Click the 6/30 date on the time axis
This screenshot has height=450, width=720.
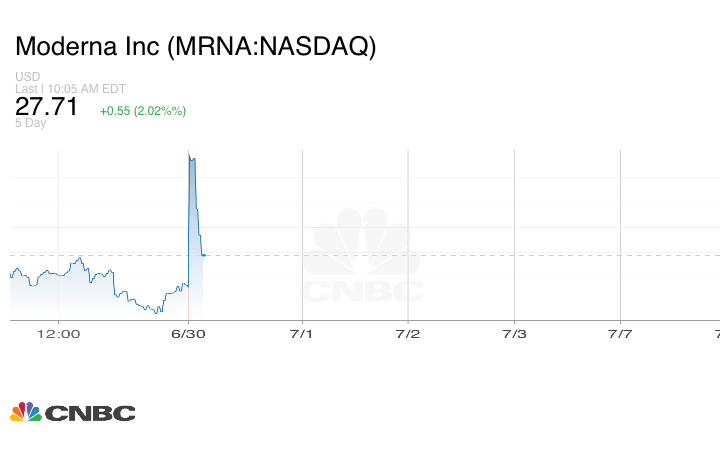coord(189,333)
